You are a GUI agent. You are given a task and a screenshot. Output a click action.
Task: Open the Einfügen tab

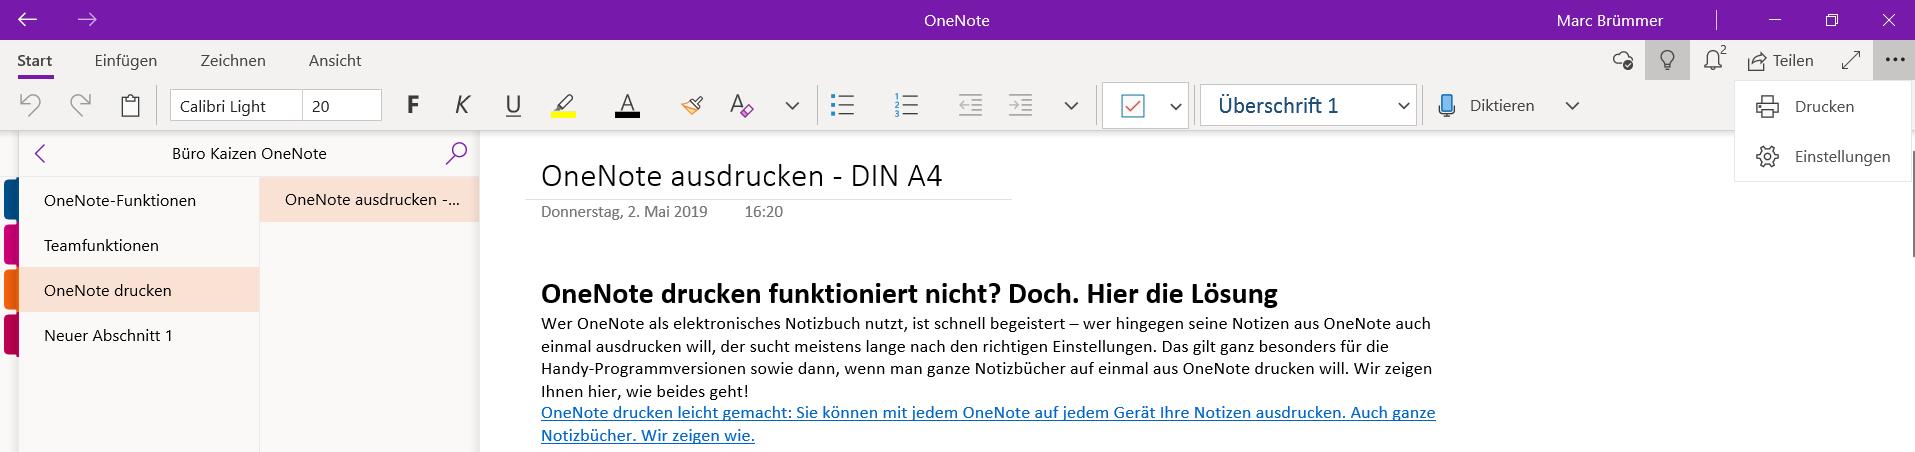pos(126,61)
